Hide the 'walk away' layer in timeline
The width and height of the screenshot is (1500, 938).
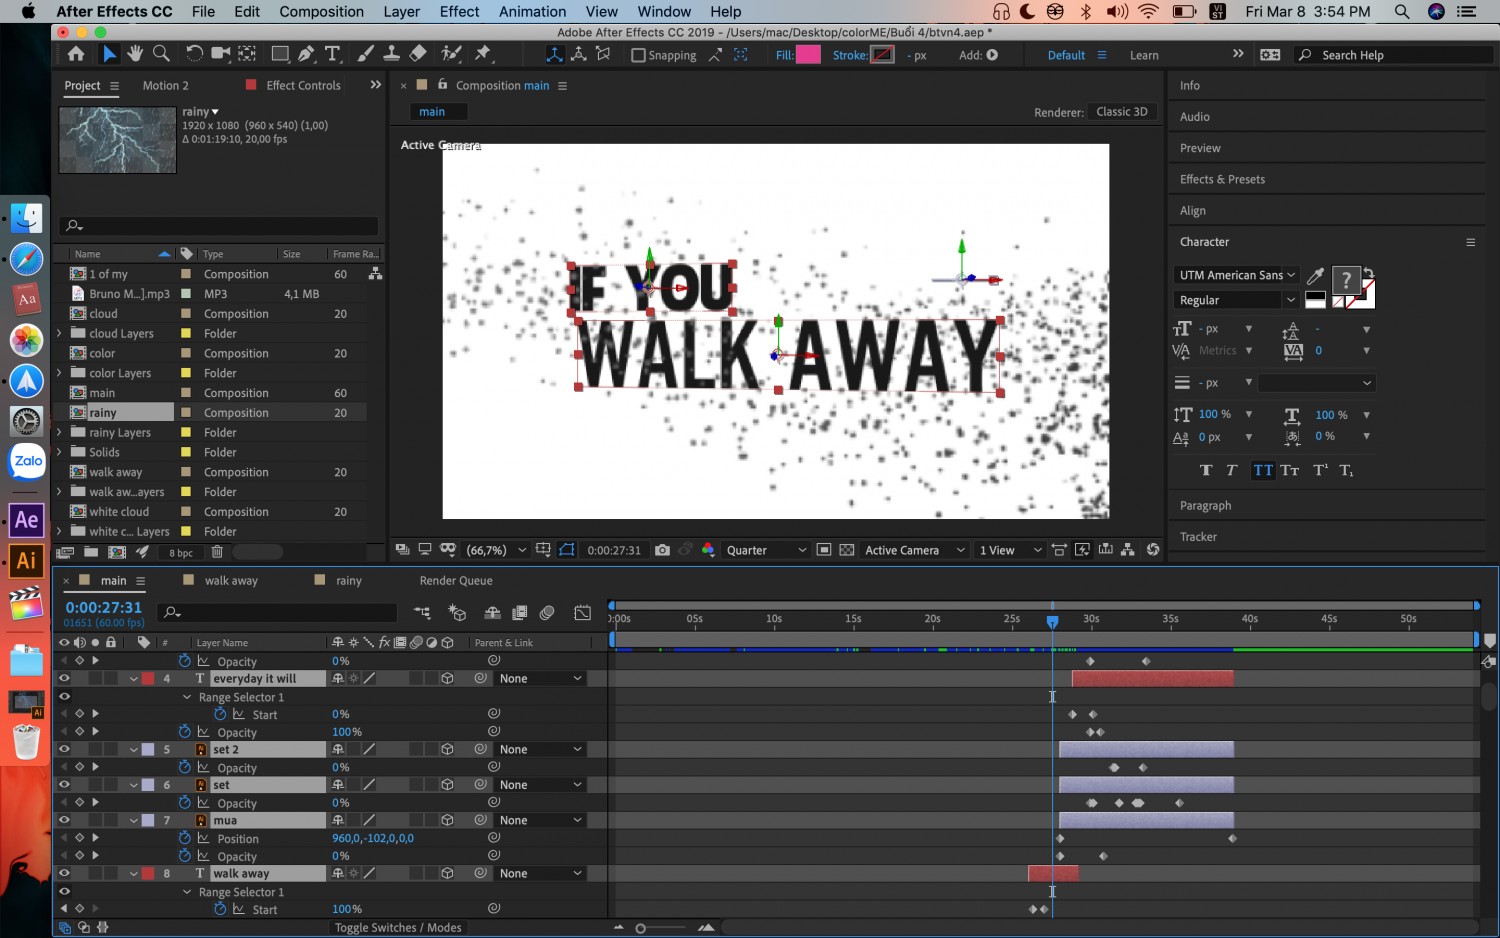tap(64, 873)
